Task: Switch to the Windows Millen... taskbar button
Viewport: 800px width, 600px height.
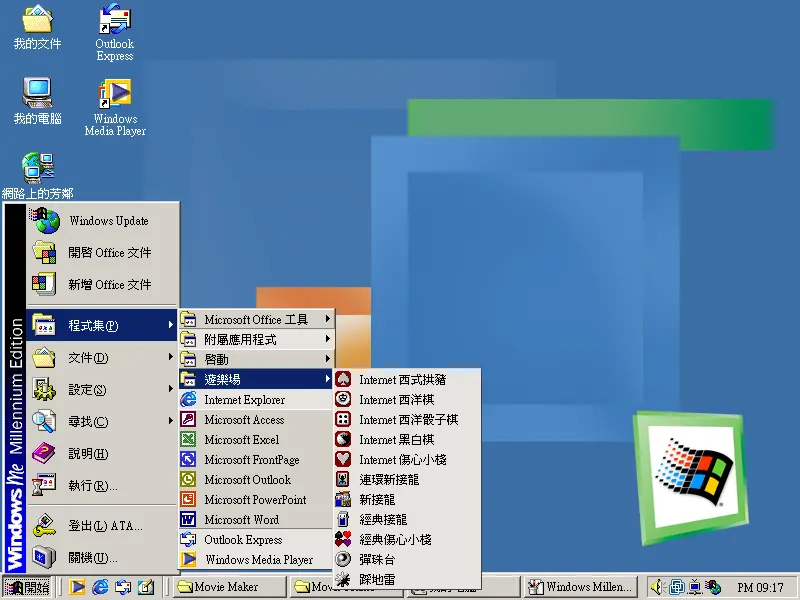Action: [x=581, y=587]
